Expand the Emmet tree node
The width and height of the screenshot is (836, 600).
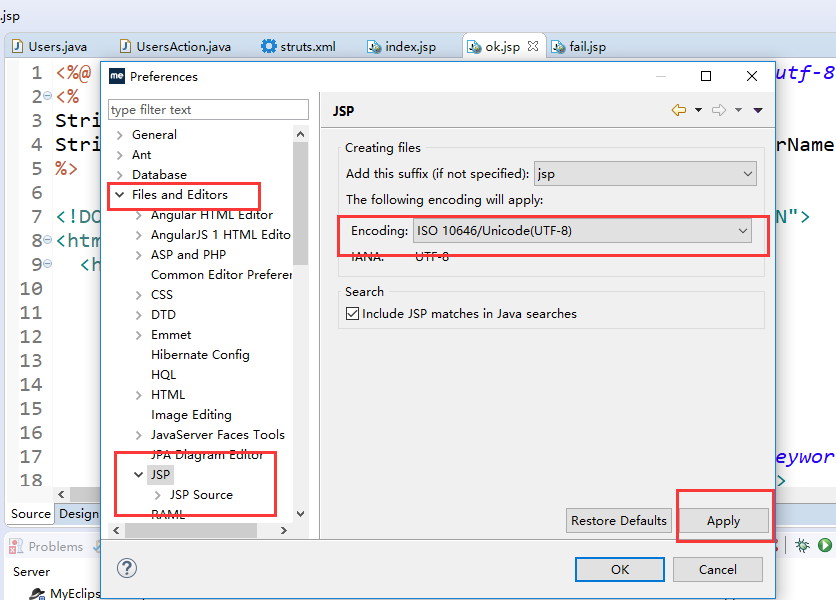coord(139,335)
